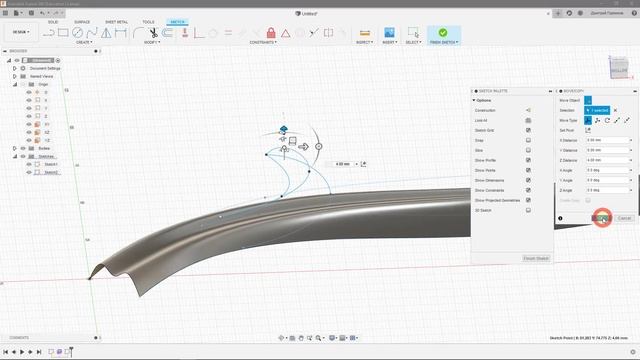Open the Design workspace dropdown
This screenshot has width=640, height=360.
pyautogui.click(x=21, y=32)
